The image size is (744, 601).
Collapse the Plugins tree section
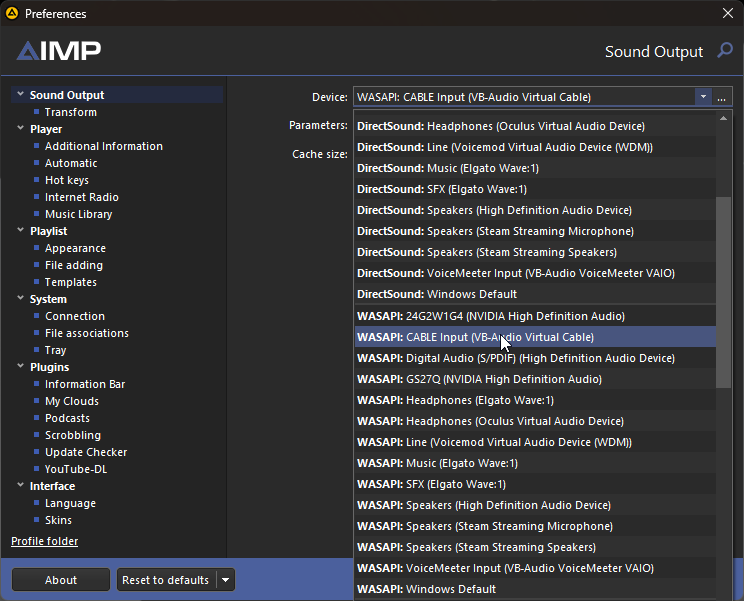tap(20, 366)
